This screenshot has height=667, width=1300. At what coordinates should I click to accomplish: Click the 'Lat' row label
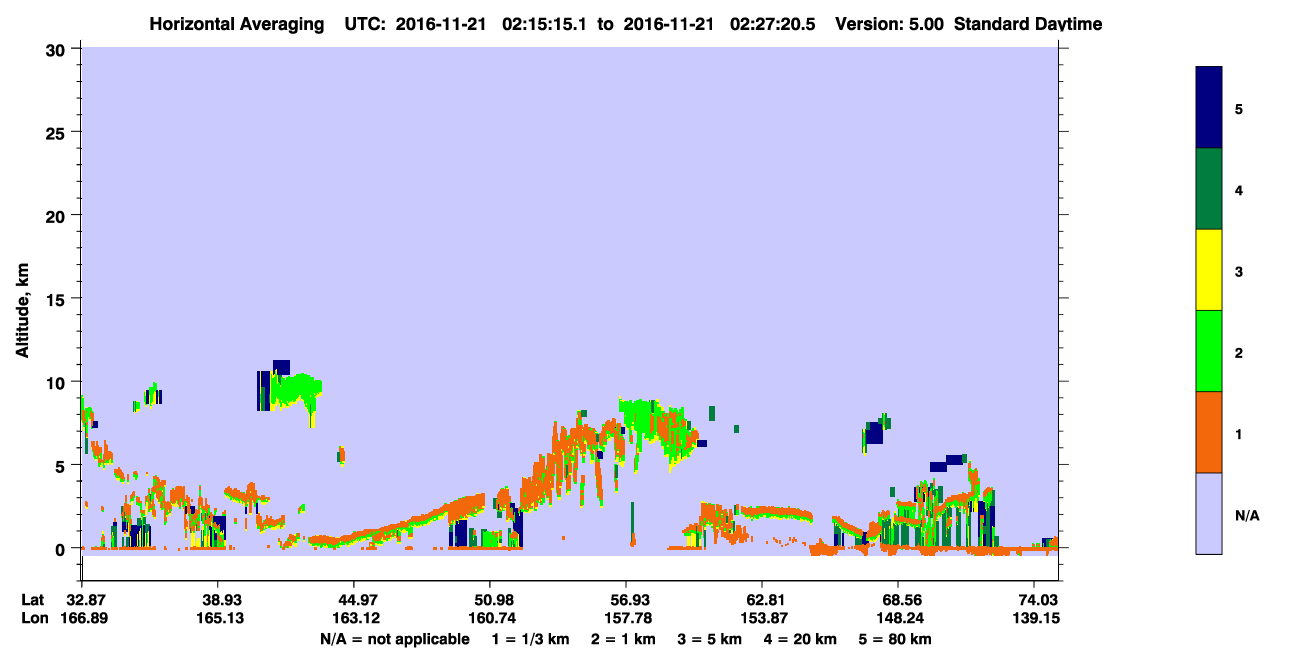click(x=33, y=600)
